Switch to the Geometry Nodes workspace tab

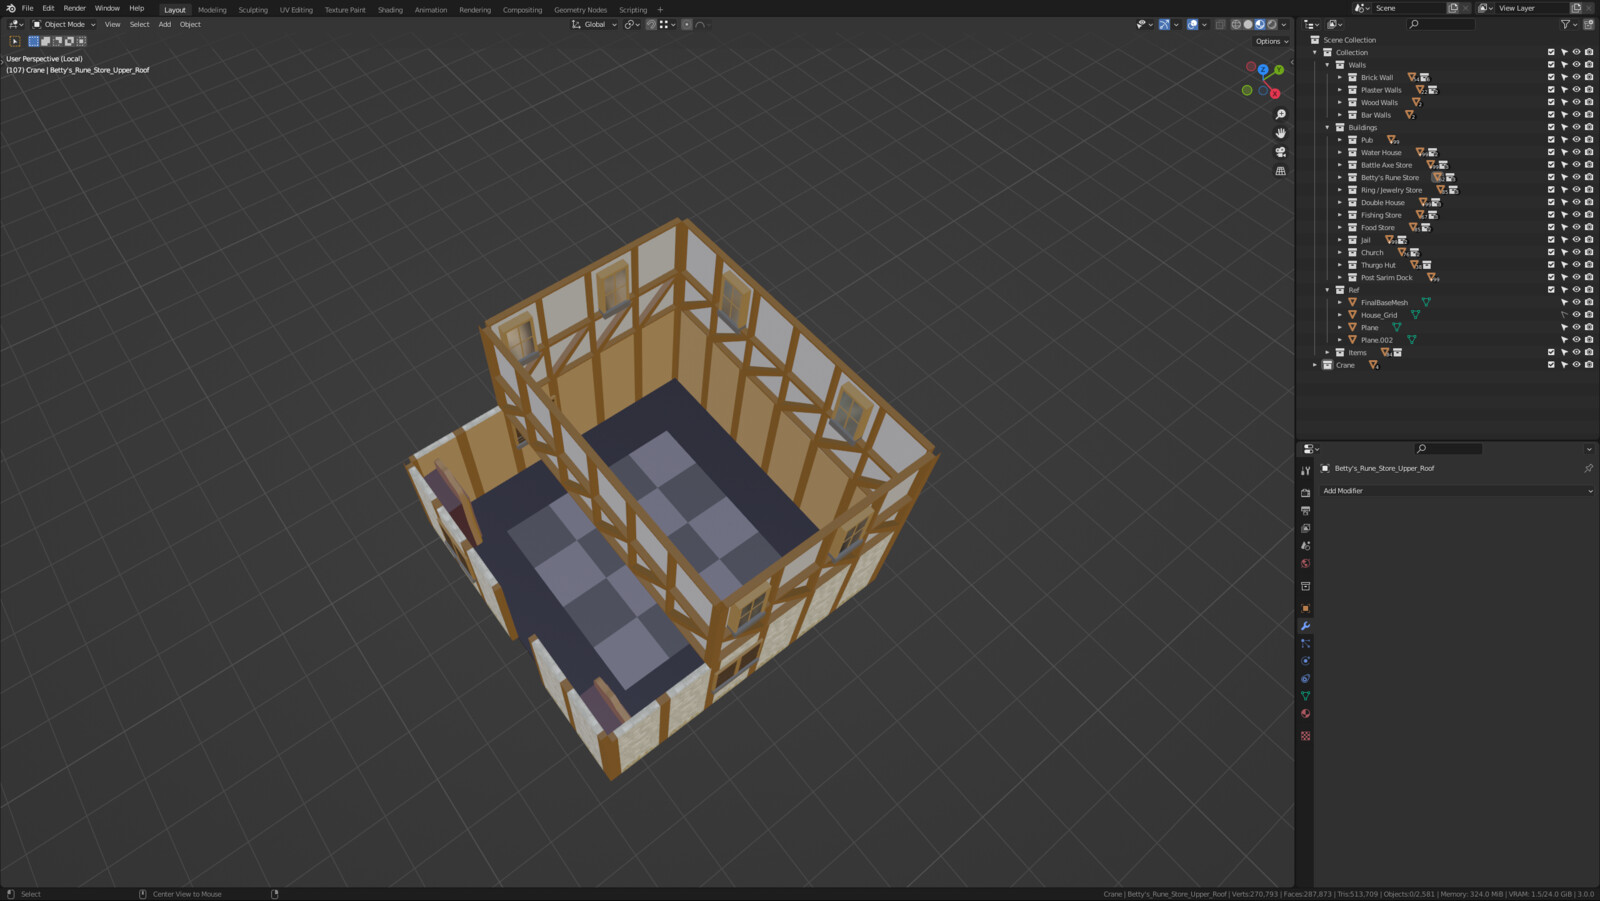pyautogui.click(x=580, y=10)
